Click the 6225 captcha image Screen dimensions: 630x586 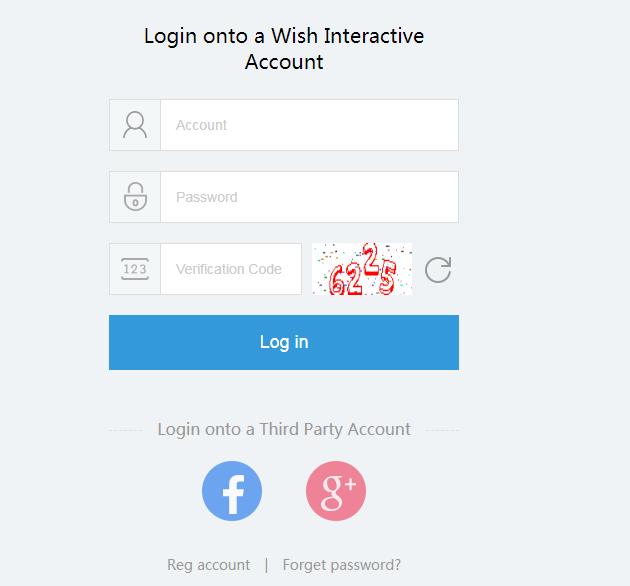pyautogui.click(x=362, y=269)
